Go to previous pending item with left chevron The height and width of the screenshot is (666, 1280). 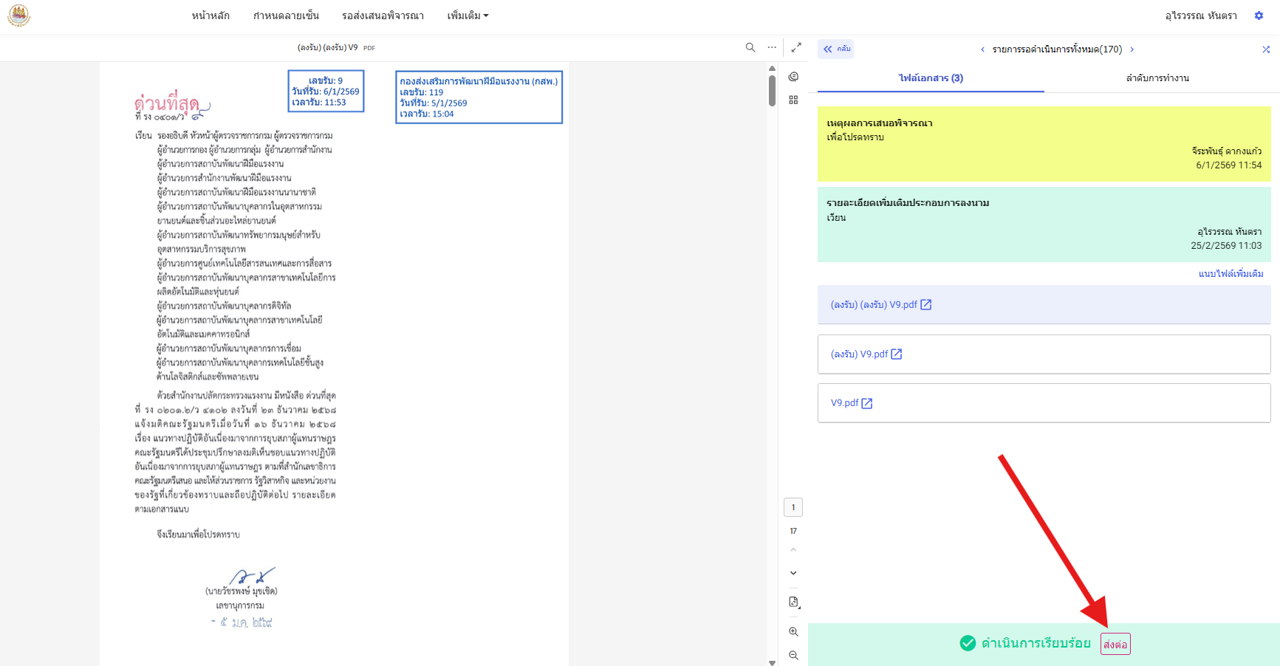click(x=982, y=49)
